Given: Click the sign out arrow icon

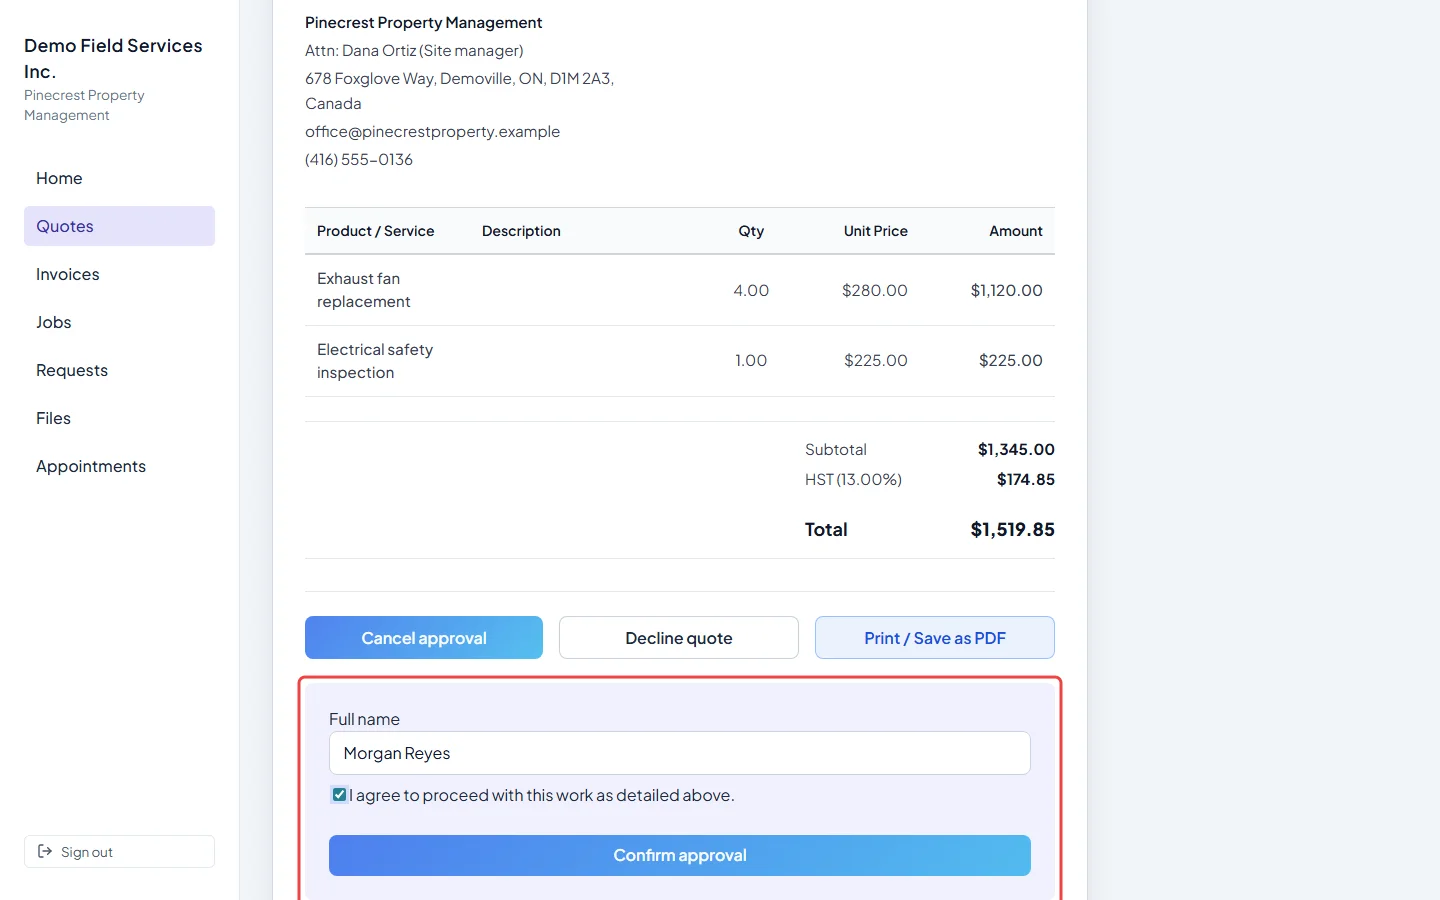Looking at the screenshot, I should tap(45, 851).
